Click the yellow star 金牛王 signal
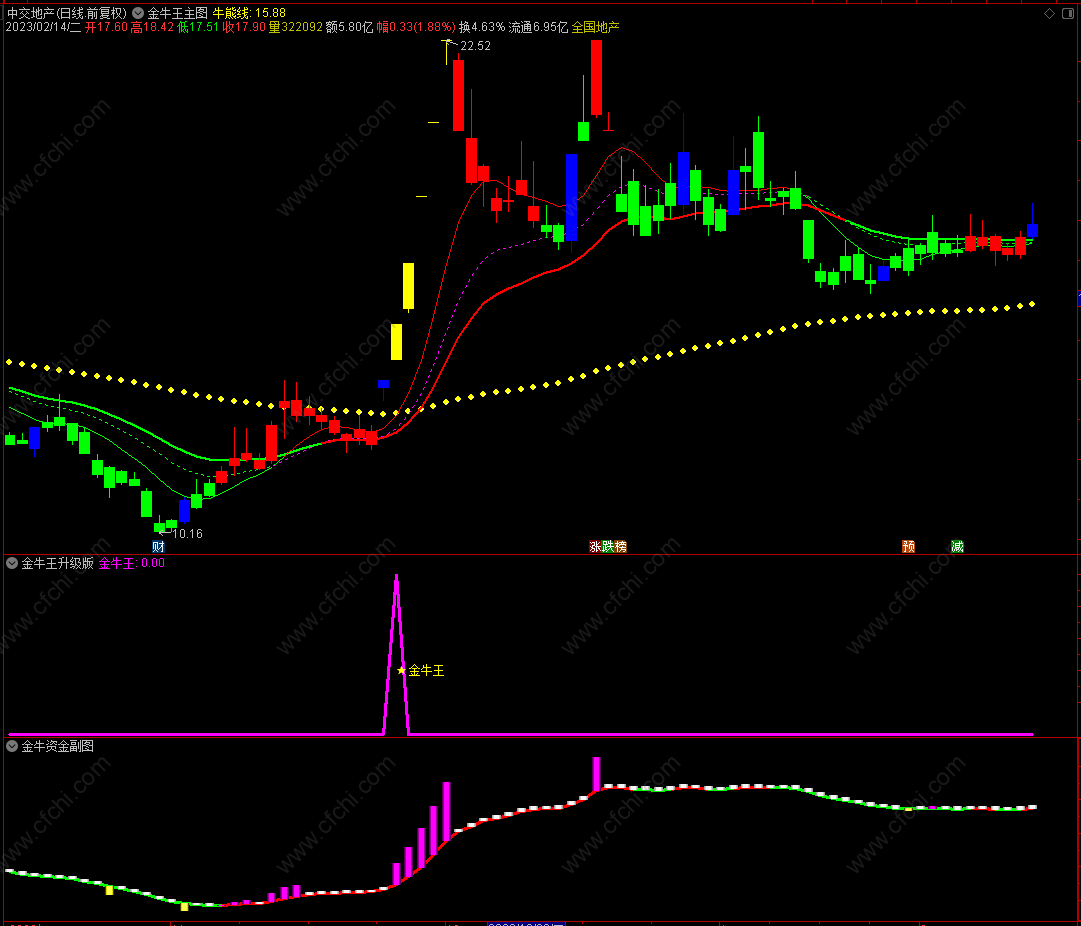This screenshot has height=926, width=1081. click(x=402, y=670)
